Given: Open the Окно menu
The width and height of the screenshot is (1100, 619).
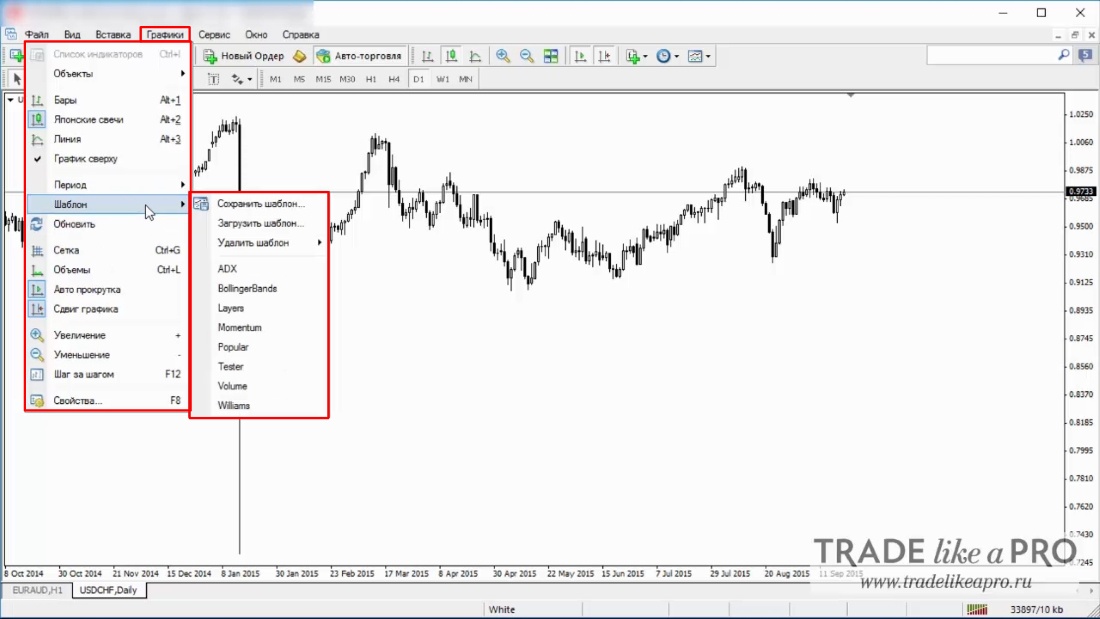Looking at the screenshot, I should click(256, 34).
